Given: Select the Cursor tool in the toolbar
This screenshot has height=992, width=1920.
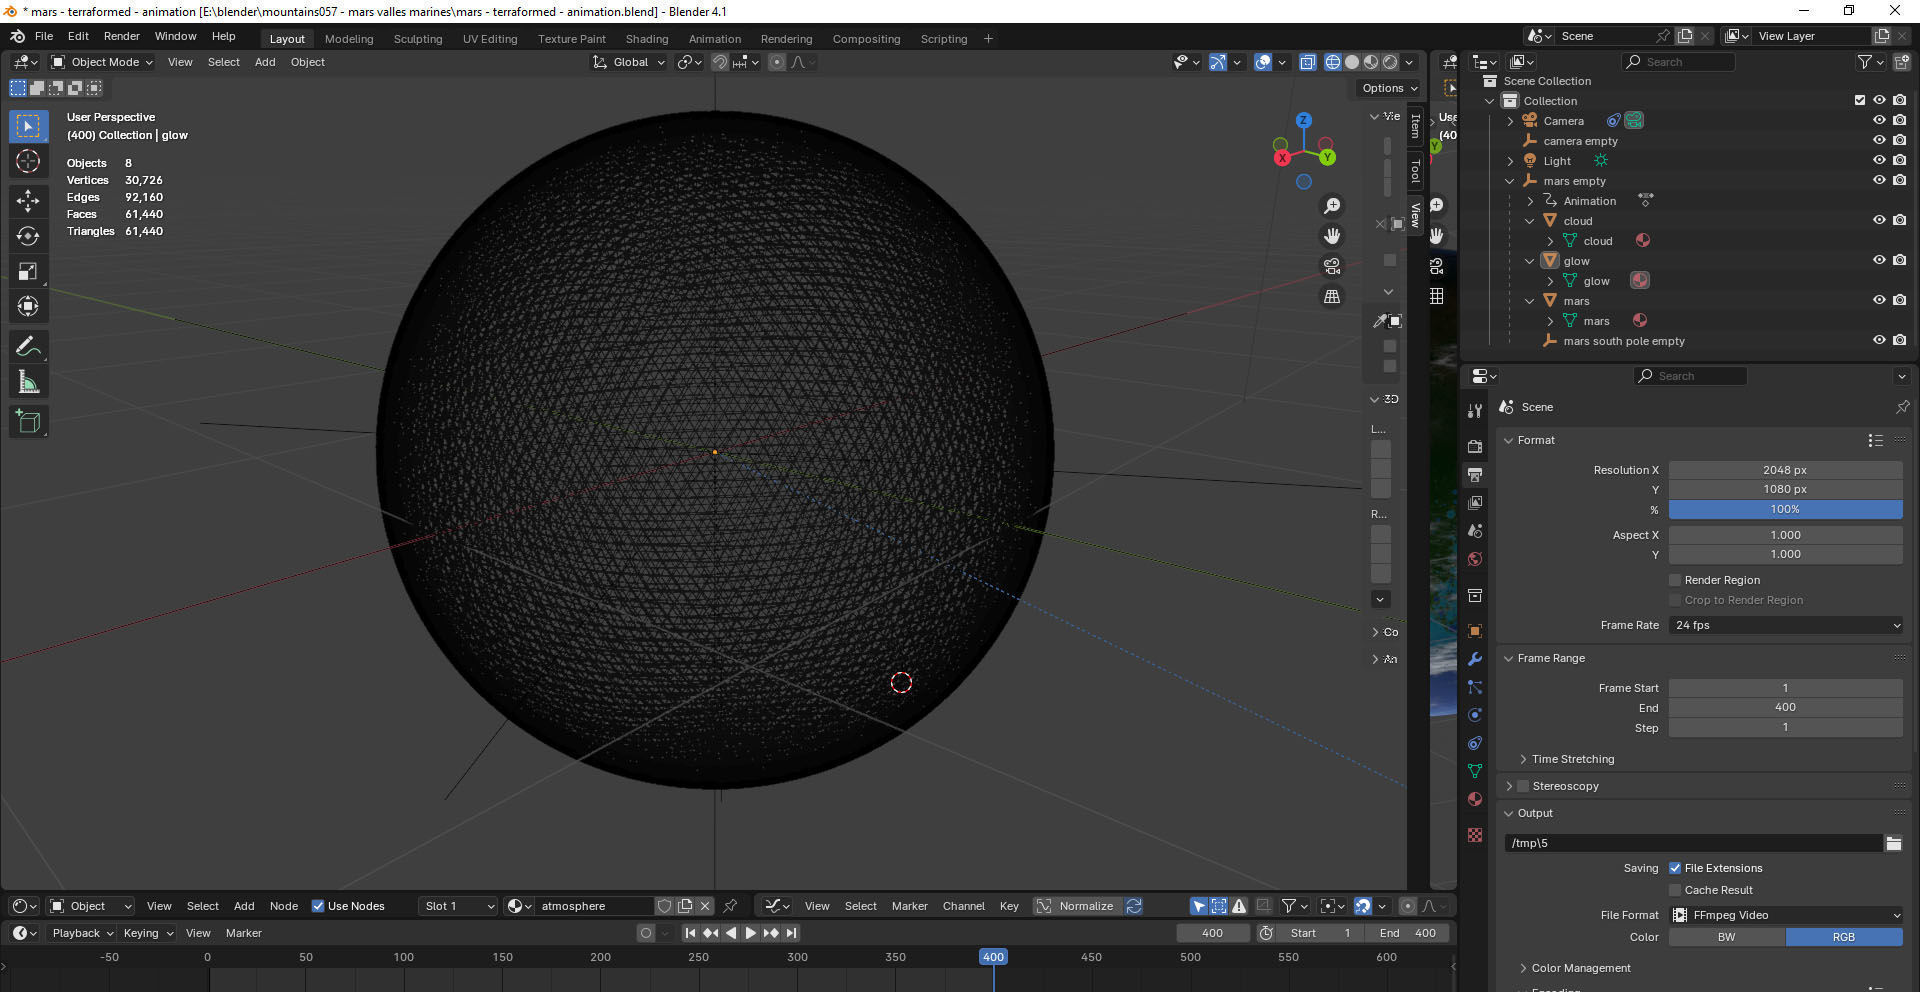Looking at the screenshot, I should (28, 161).
